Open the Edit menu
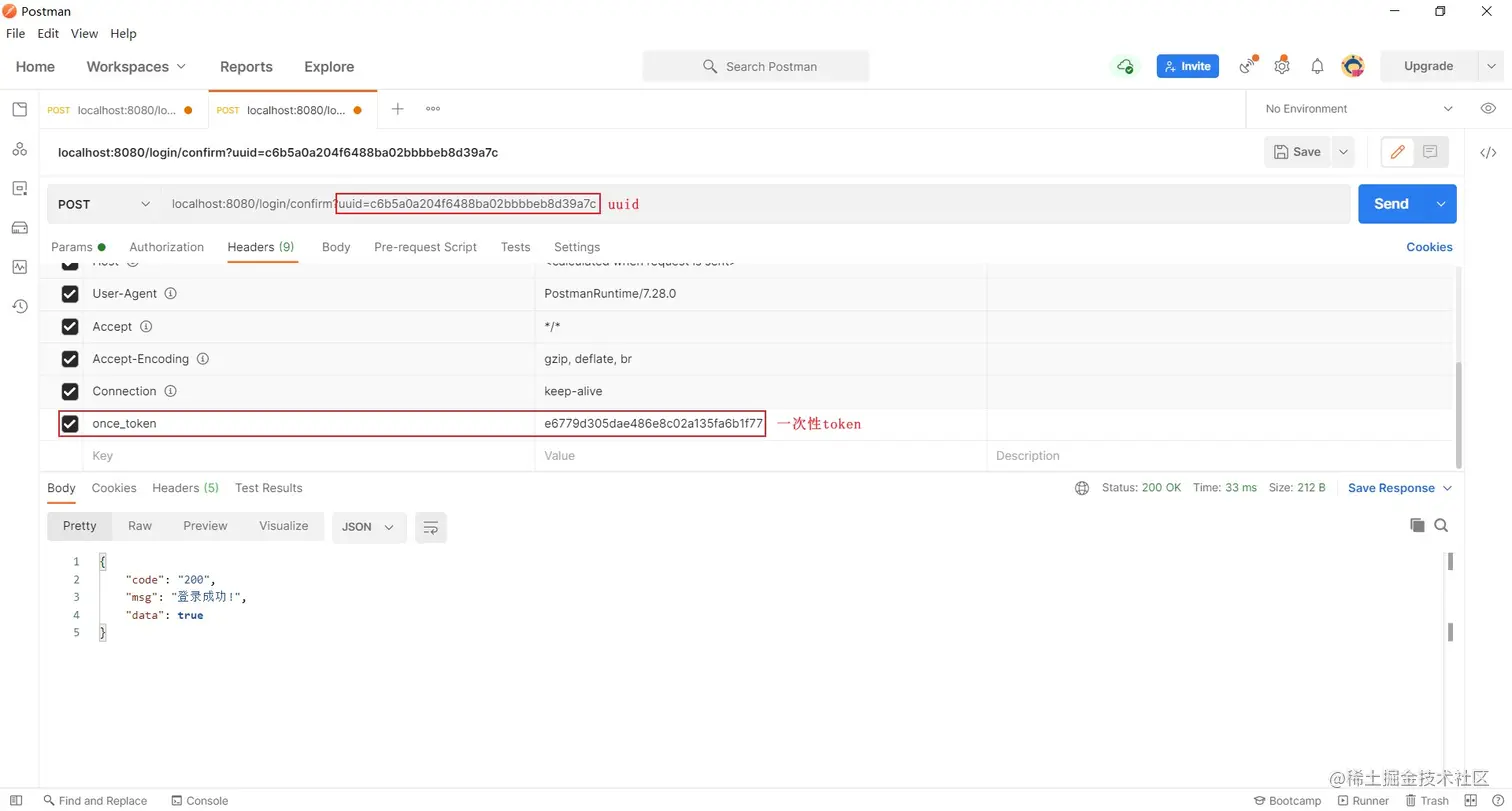 tap(48, 33)
